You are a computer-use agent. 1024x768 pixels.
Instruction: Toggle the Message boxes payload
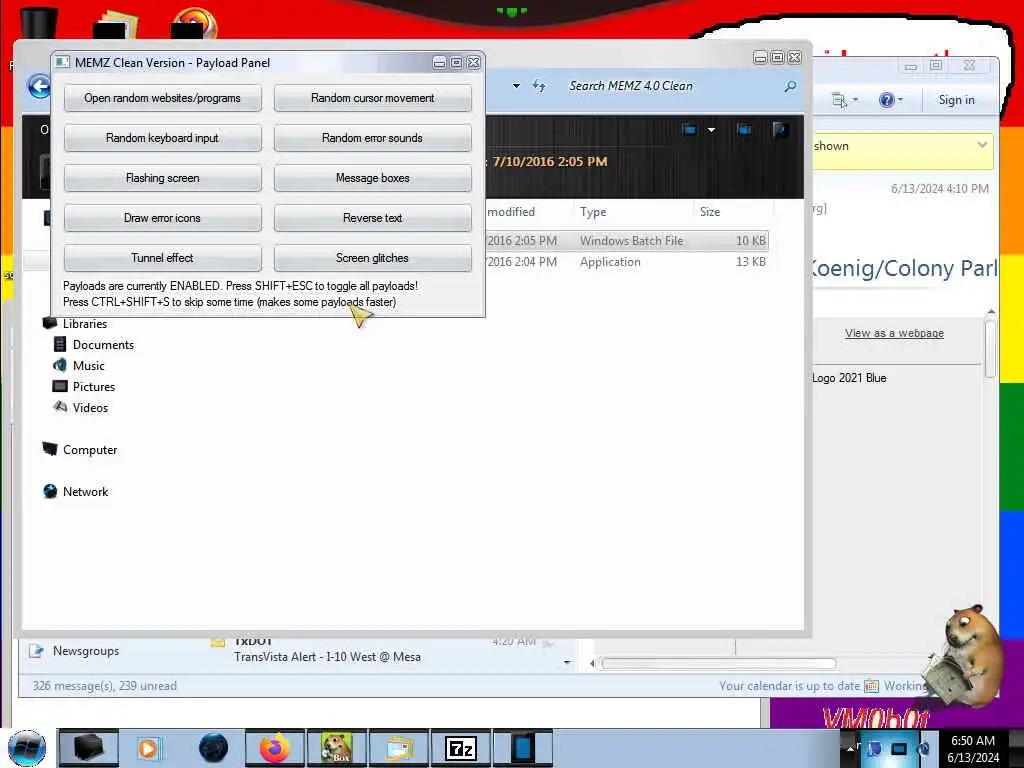coord(372,178)
